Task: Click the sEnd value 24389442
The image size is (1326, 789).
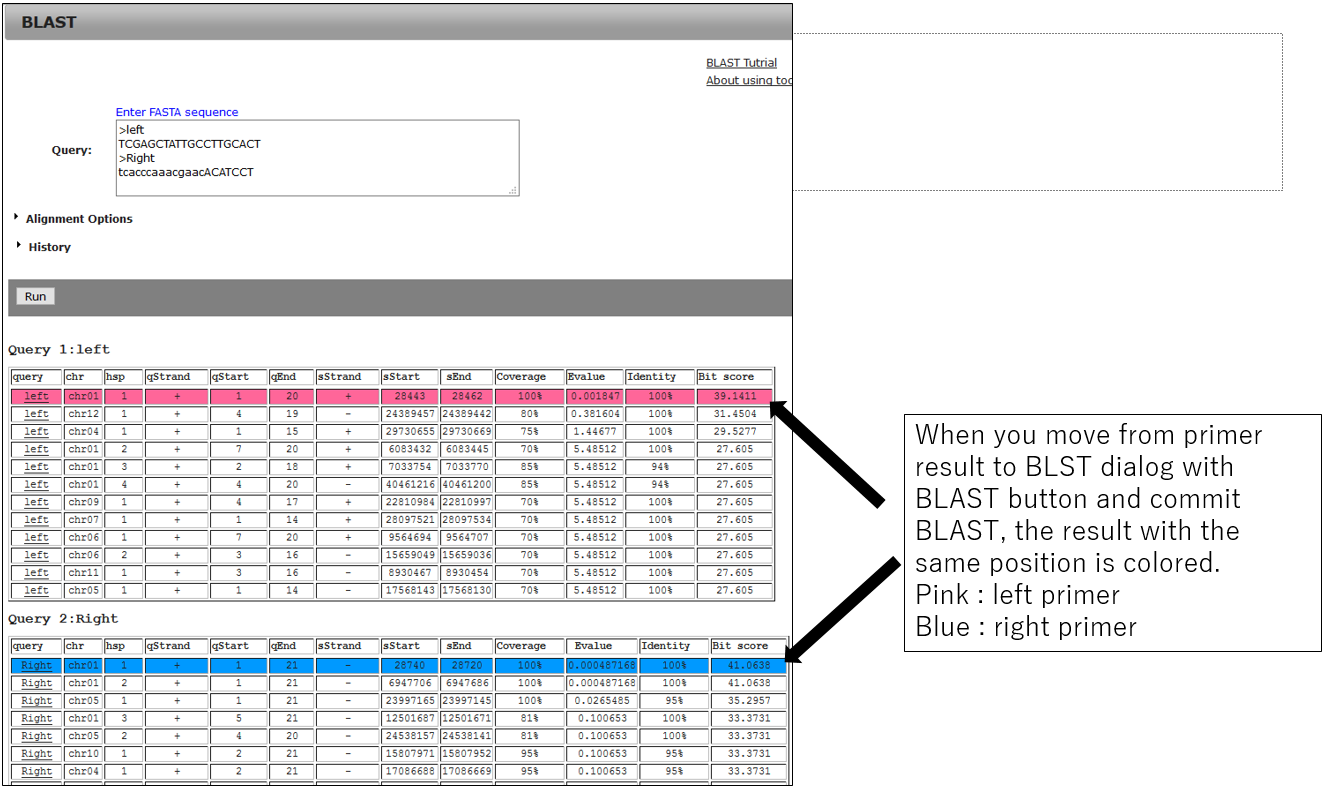Action: 467,414
